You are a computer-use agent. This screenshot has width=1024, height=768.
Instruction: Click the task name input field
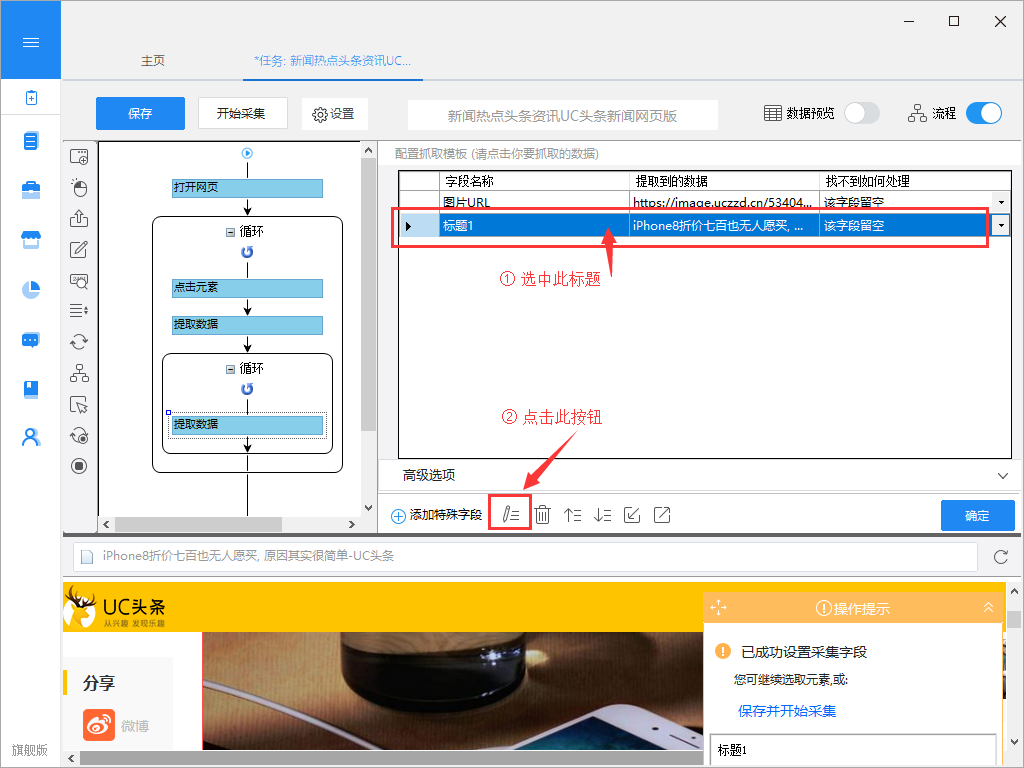tap(562, 115)
